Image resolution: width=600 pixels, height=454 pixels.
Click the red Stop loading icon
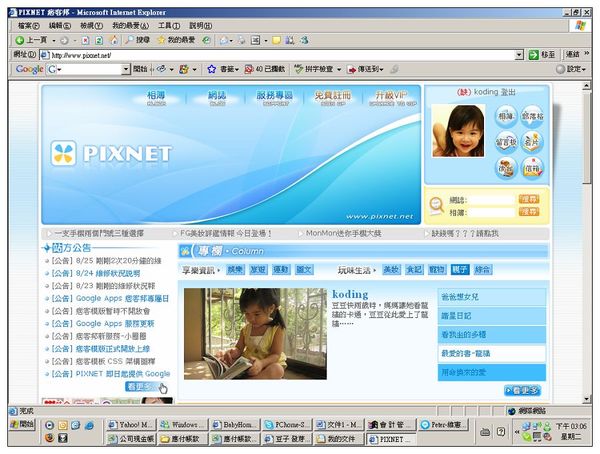point(85,40)
